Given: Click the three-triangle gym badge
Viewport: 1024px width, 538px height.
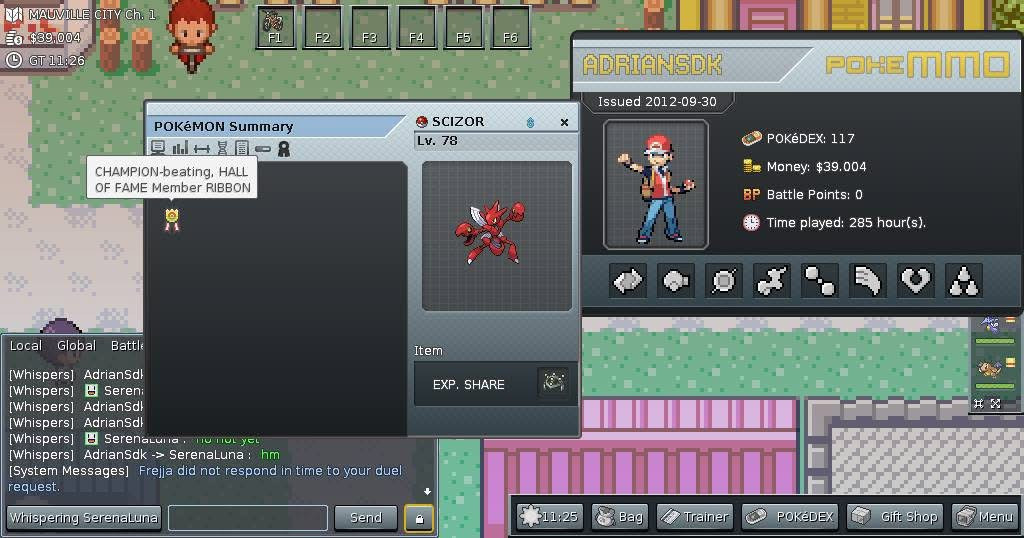Looking at the screenshot, I should coord(963,281).
